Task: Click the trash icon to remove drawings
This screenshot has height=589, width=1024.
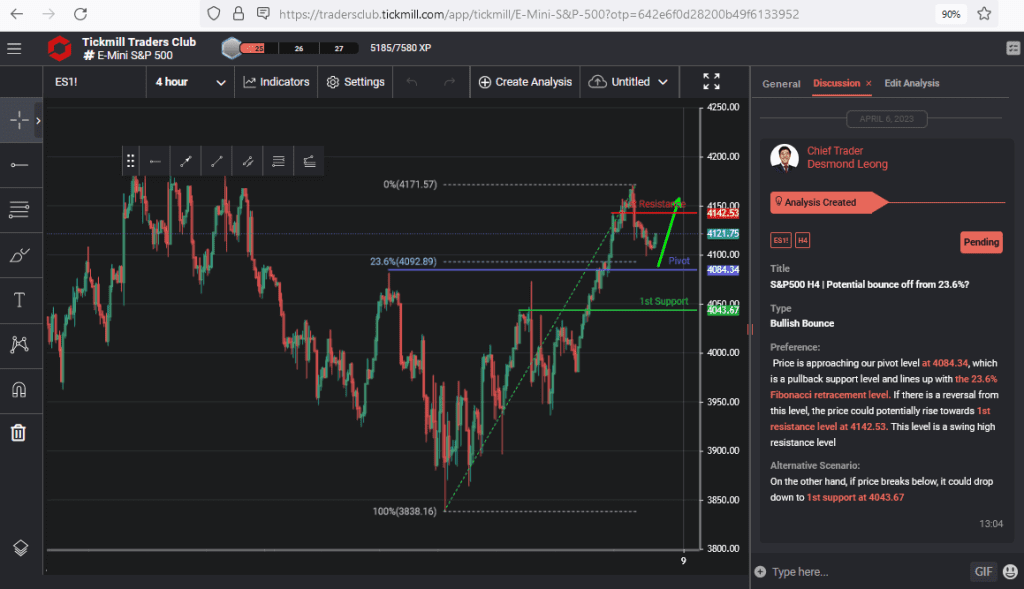Action: tap(20, 433)
